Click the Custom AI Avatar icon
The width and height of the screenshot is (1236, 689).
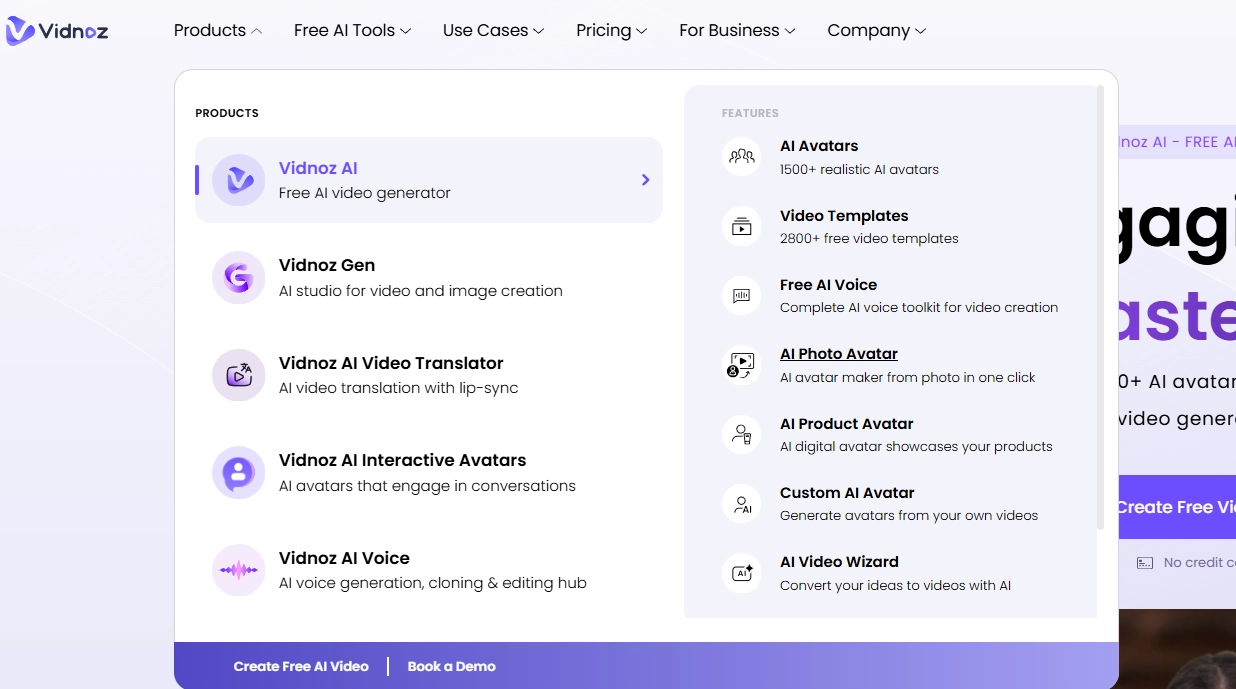(x=741, y=504)
